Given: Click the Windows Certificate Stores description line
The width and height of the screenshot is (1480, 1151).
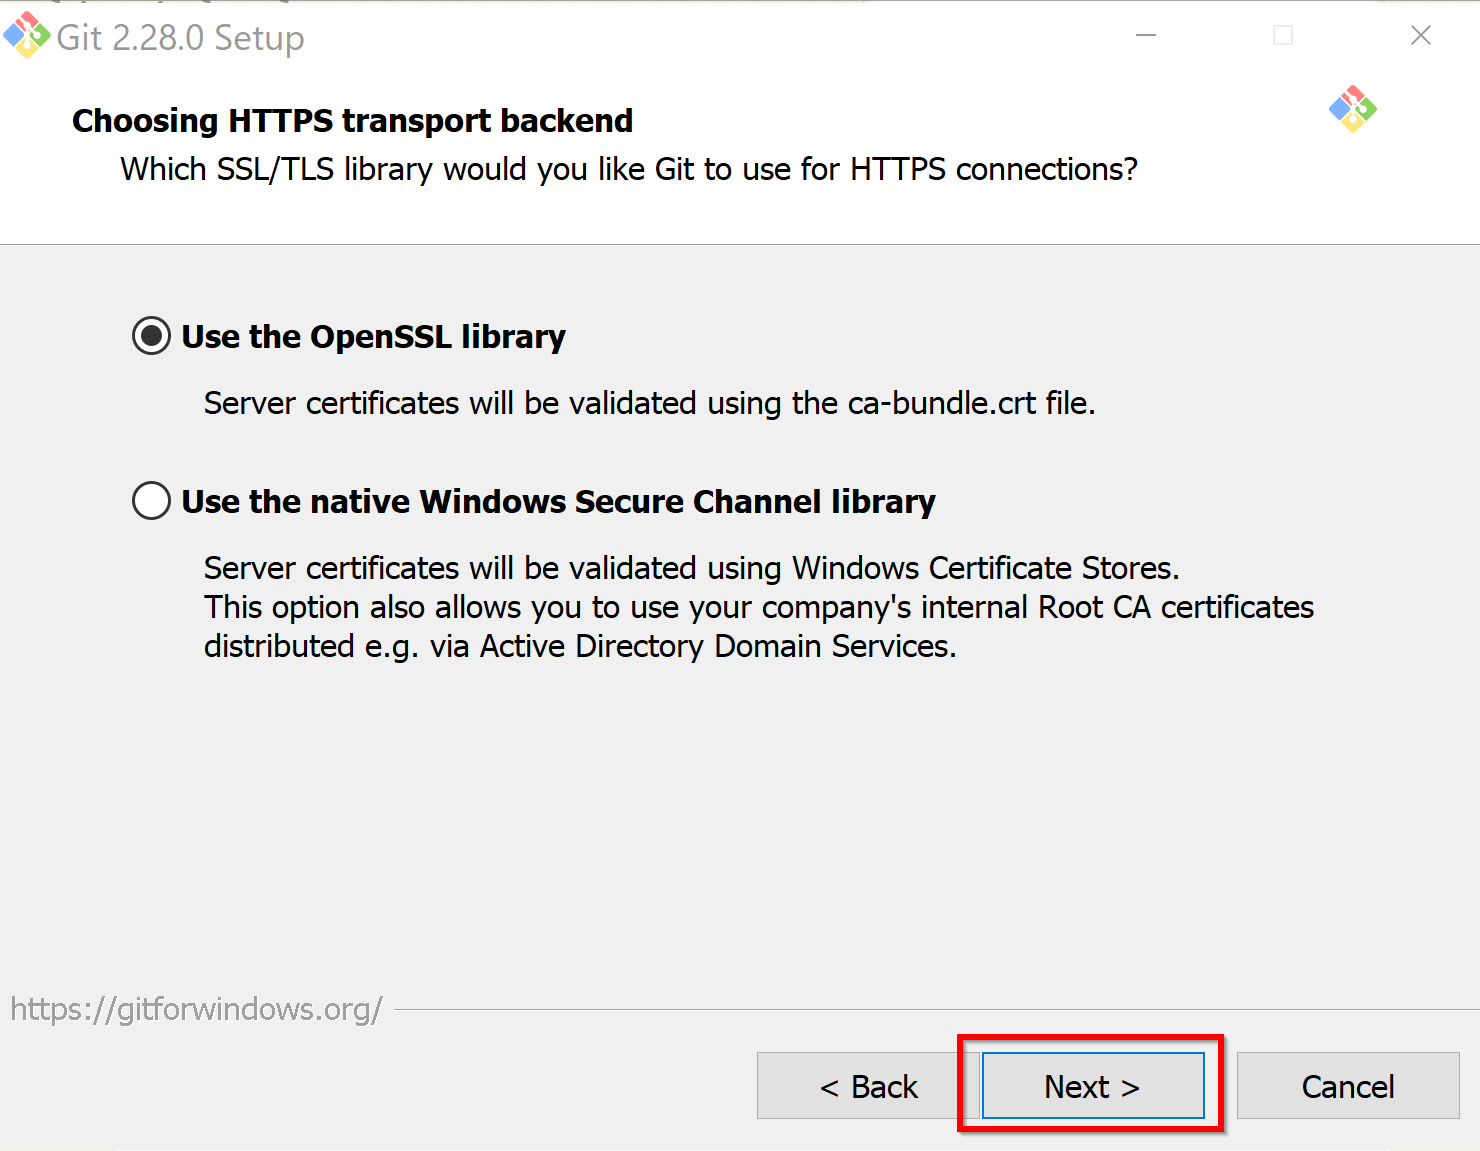Looking at the screenshot, I should (x=692, y=568).
